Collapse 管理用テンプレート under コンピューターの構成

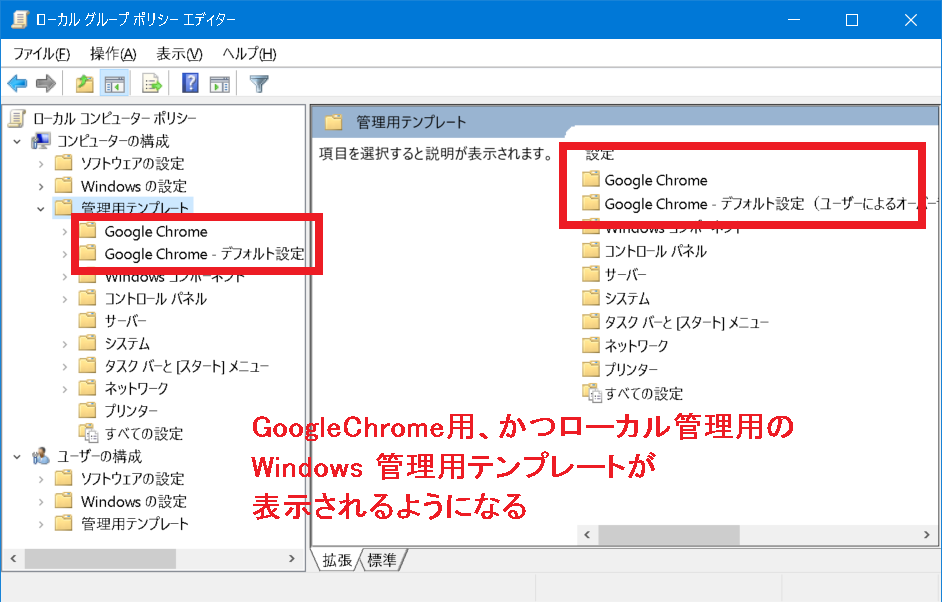41,209
